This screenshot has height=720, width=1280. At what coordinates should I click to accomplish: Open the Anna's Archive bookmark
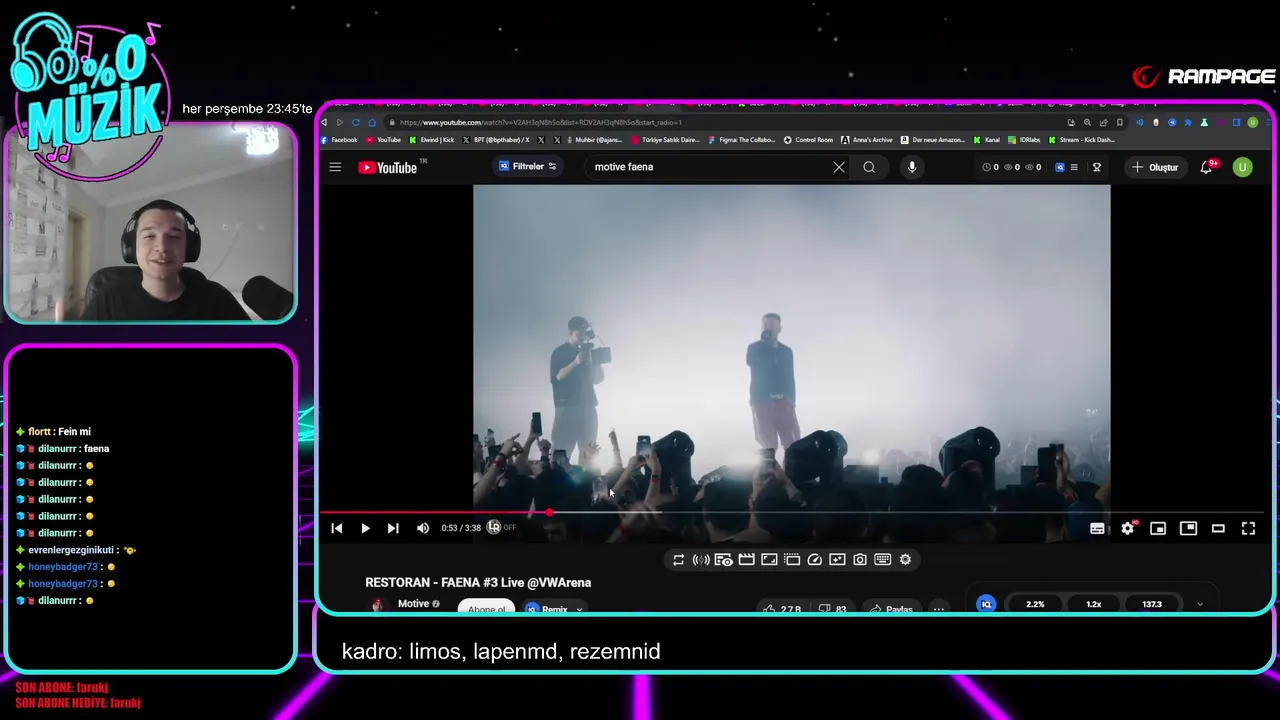[x=867, y=140]
